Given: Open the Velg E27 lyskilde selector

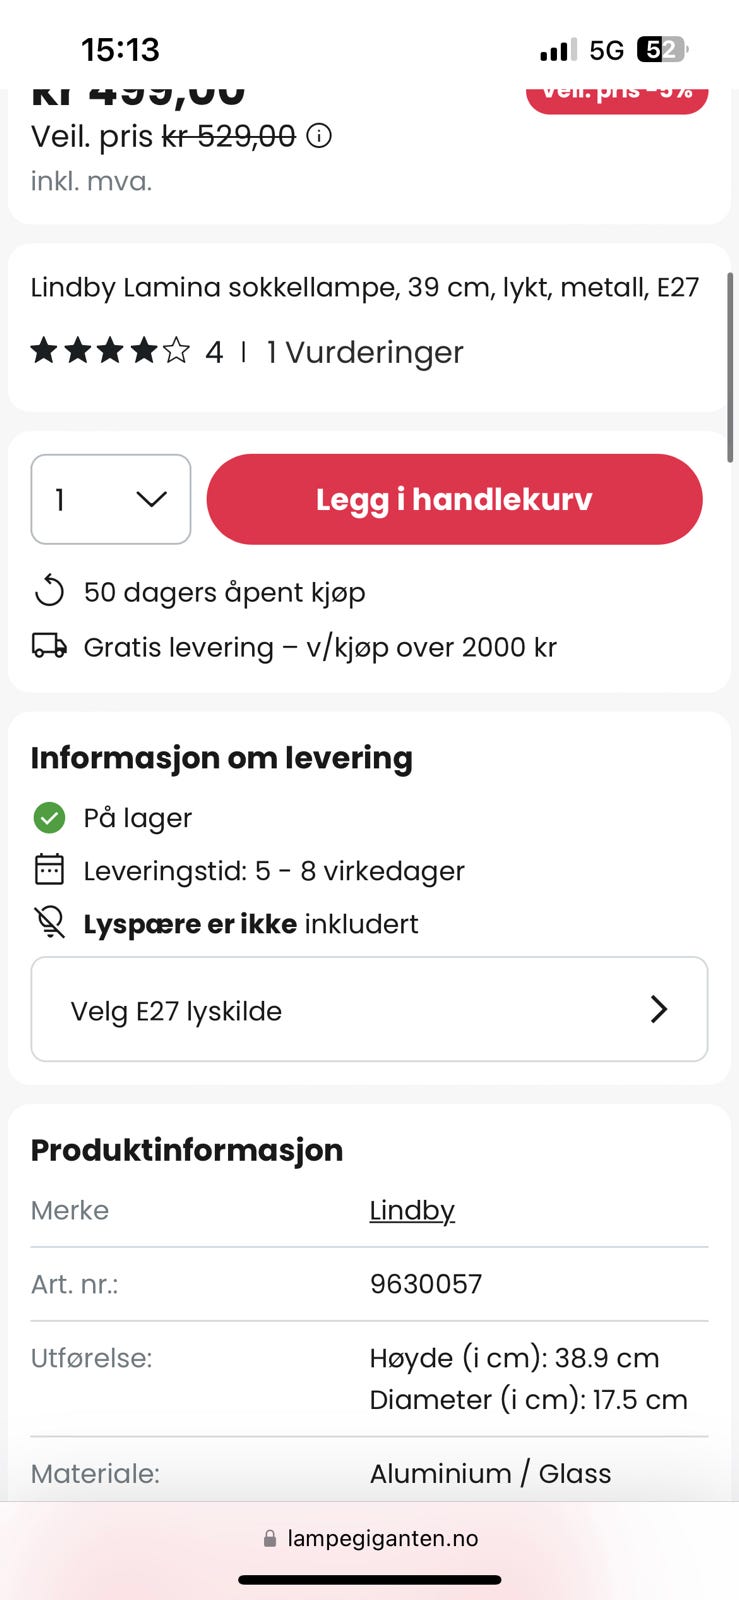Looking at the screenshot, I should [369, 1009].
